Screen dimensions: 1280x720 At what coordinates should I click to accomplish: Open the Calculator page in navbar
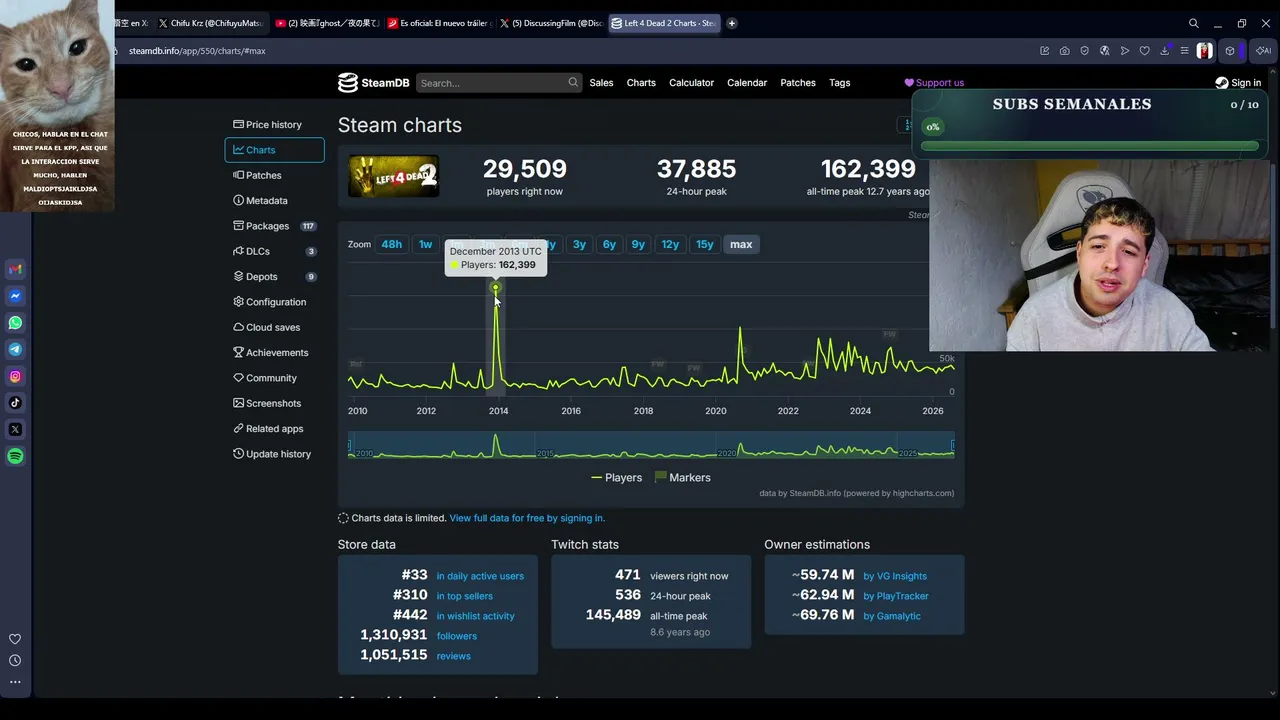691,83
